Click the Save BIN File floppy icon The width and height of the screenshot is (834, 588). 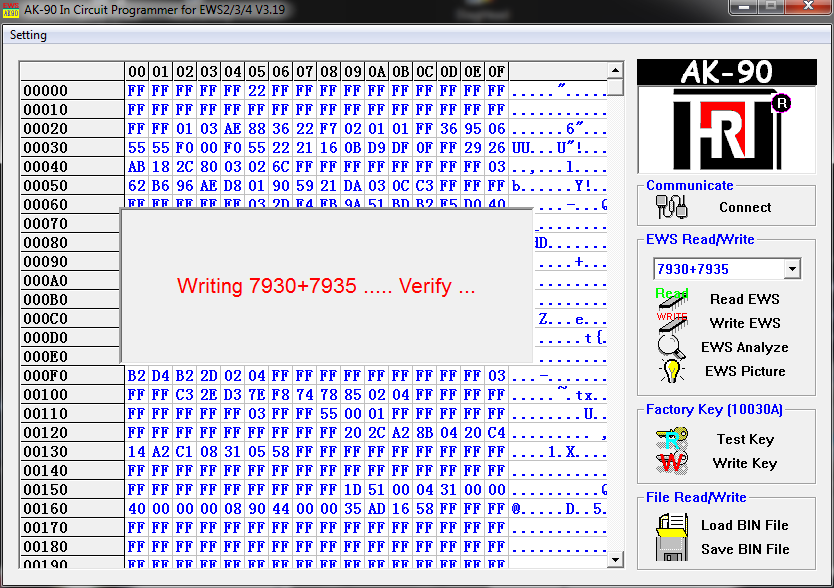[672, 549]
